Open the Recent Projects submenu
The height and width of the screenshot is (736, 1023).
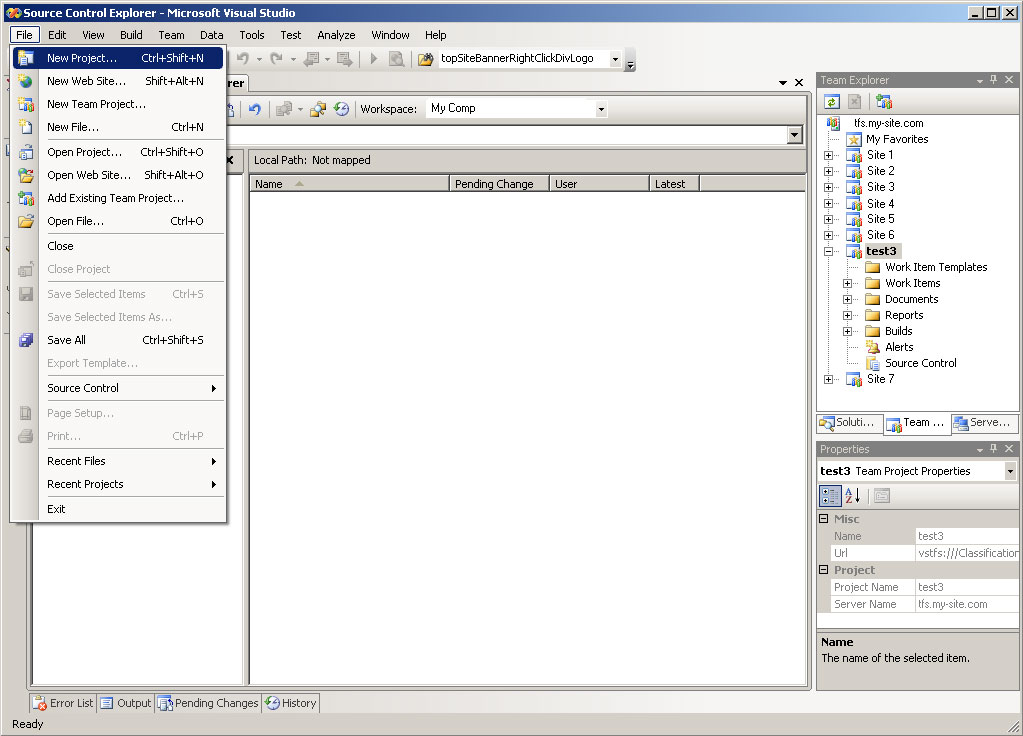click(x=118, y=484)
